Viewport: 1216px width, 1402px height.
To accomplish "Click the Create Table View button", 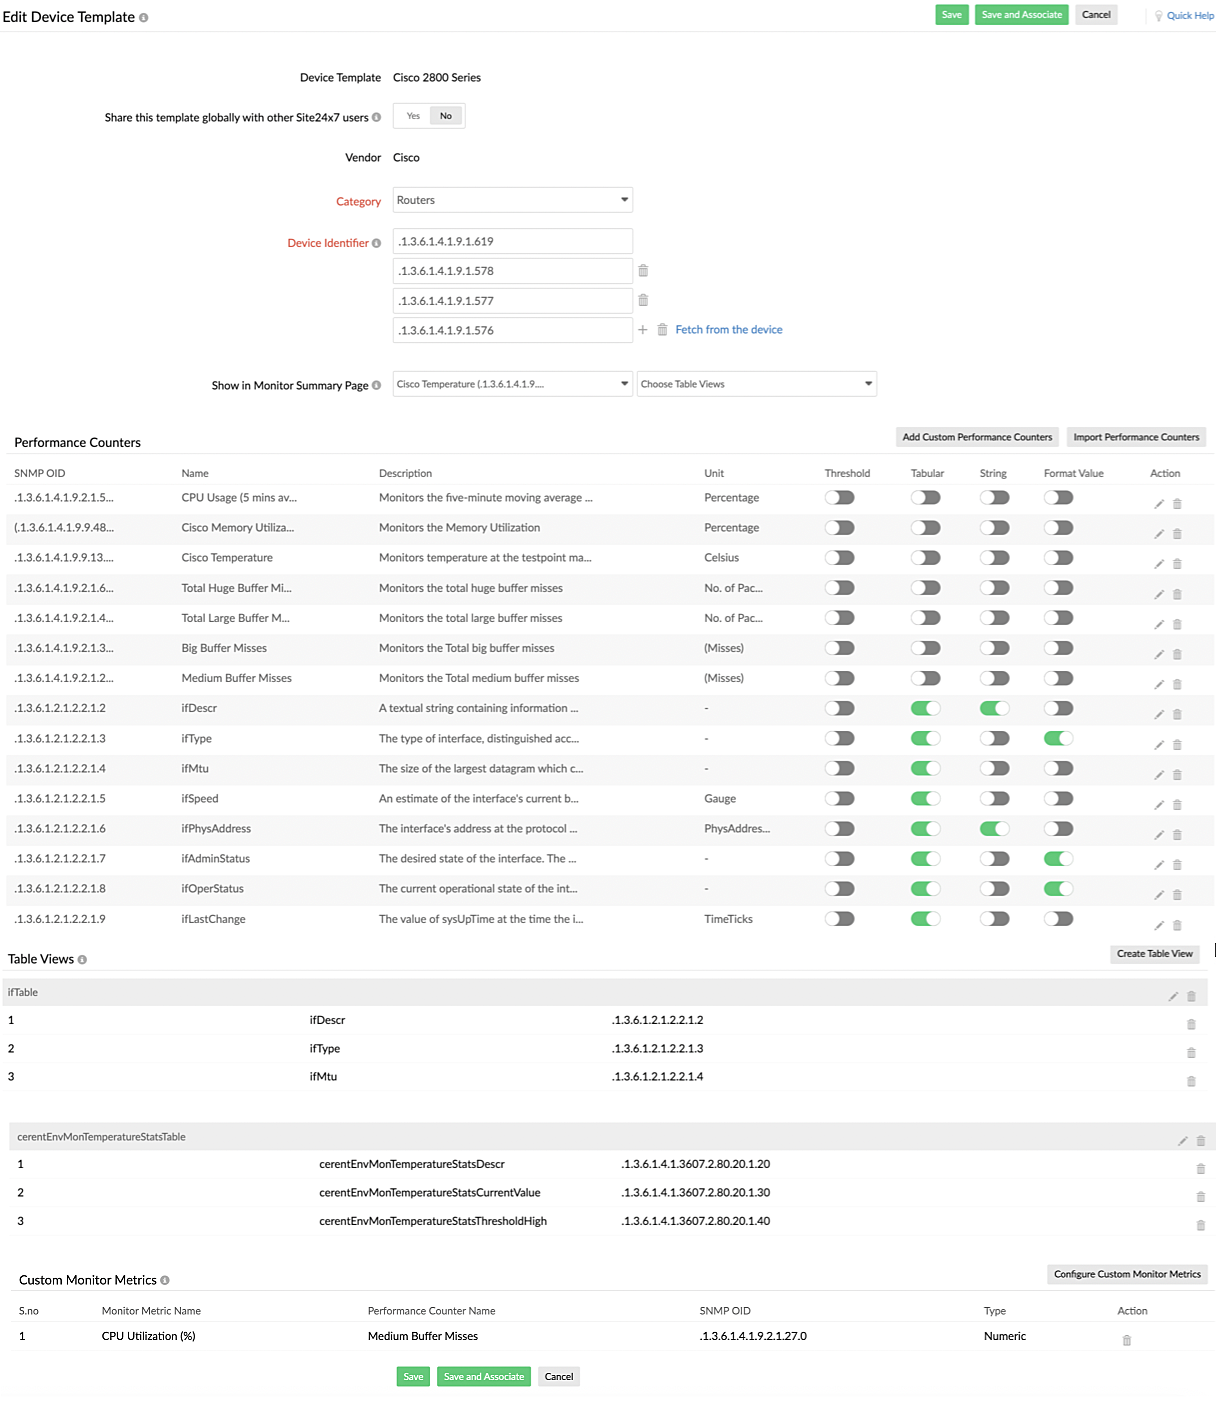I will [x=1154, y=954].
